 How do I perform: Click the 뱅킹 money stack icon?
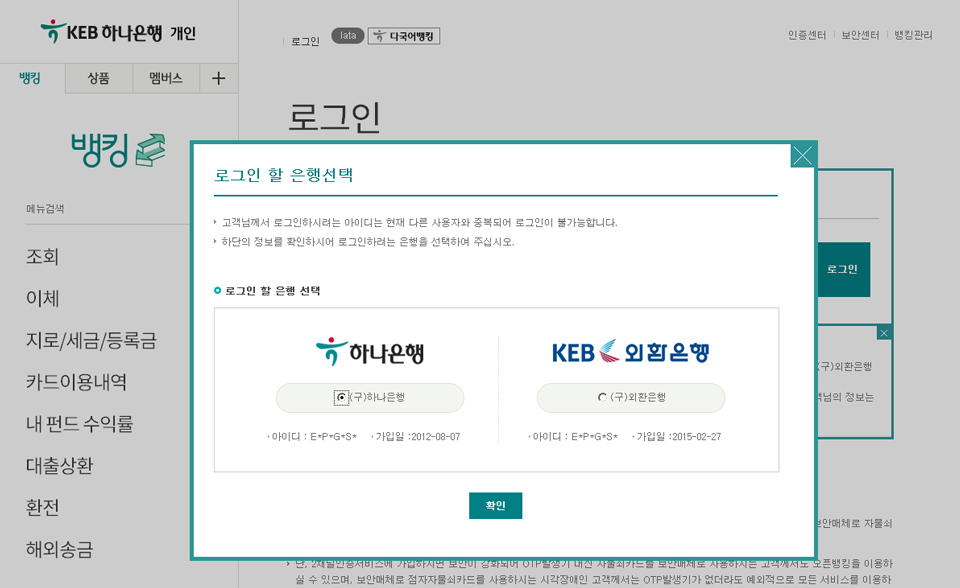tap(151, 150)
